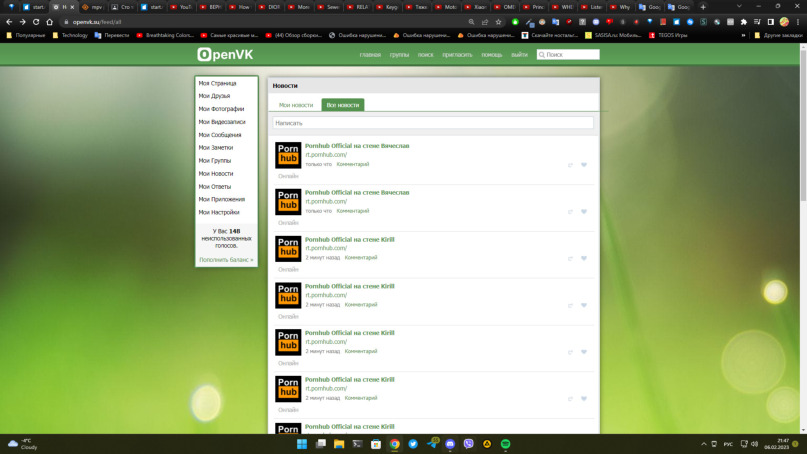Share this page from the address bar
The image size is (807, 454).
coord(485,22)
